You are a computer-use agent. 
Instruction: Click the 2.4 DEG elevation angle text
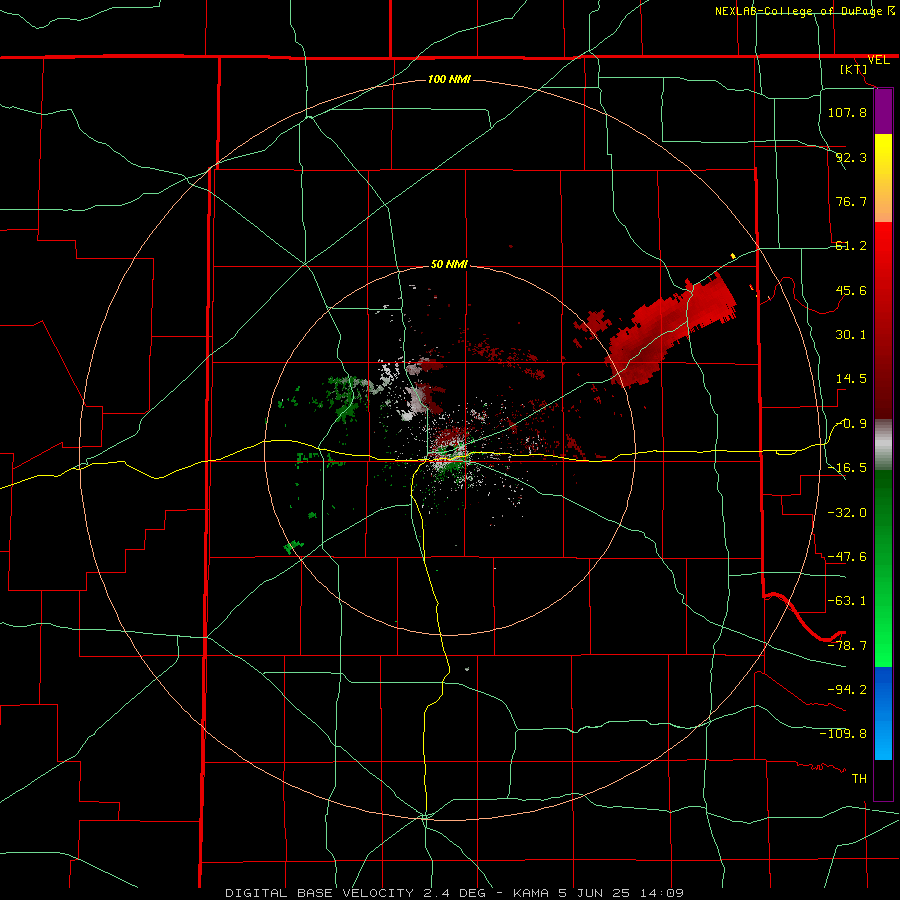point(455,893)
